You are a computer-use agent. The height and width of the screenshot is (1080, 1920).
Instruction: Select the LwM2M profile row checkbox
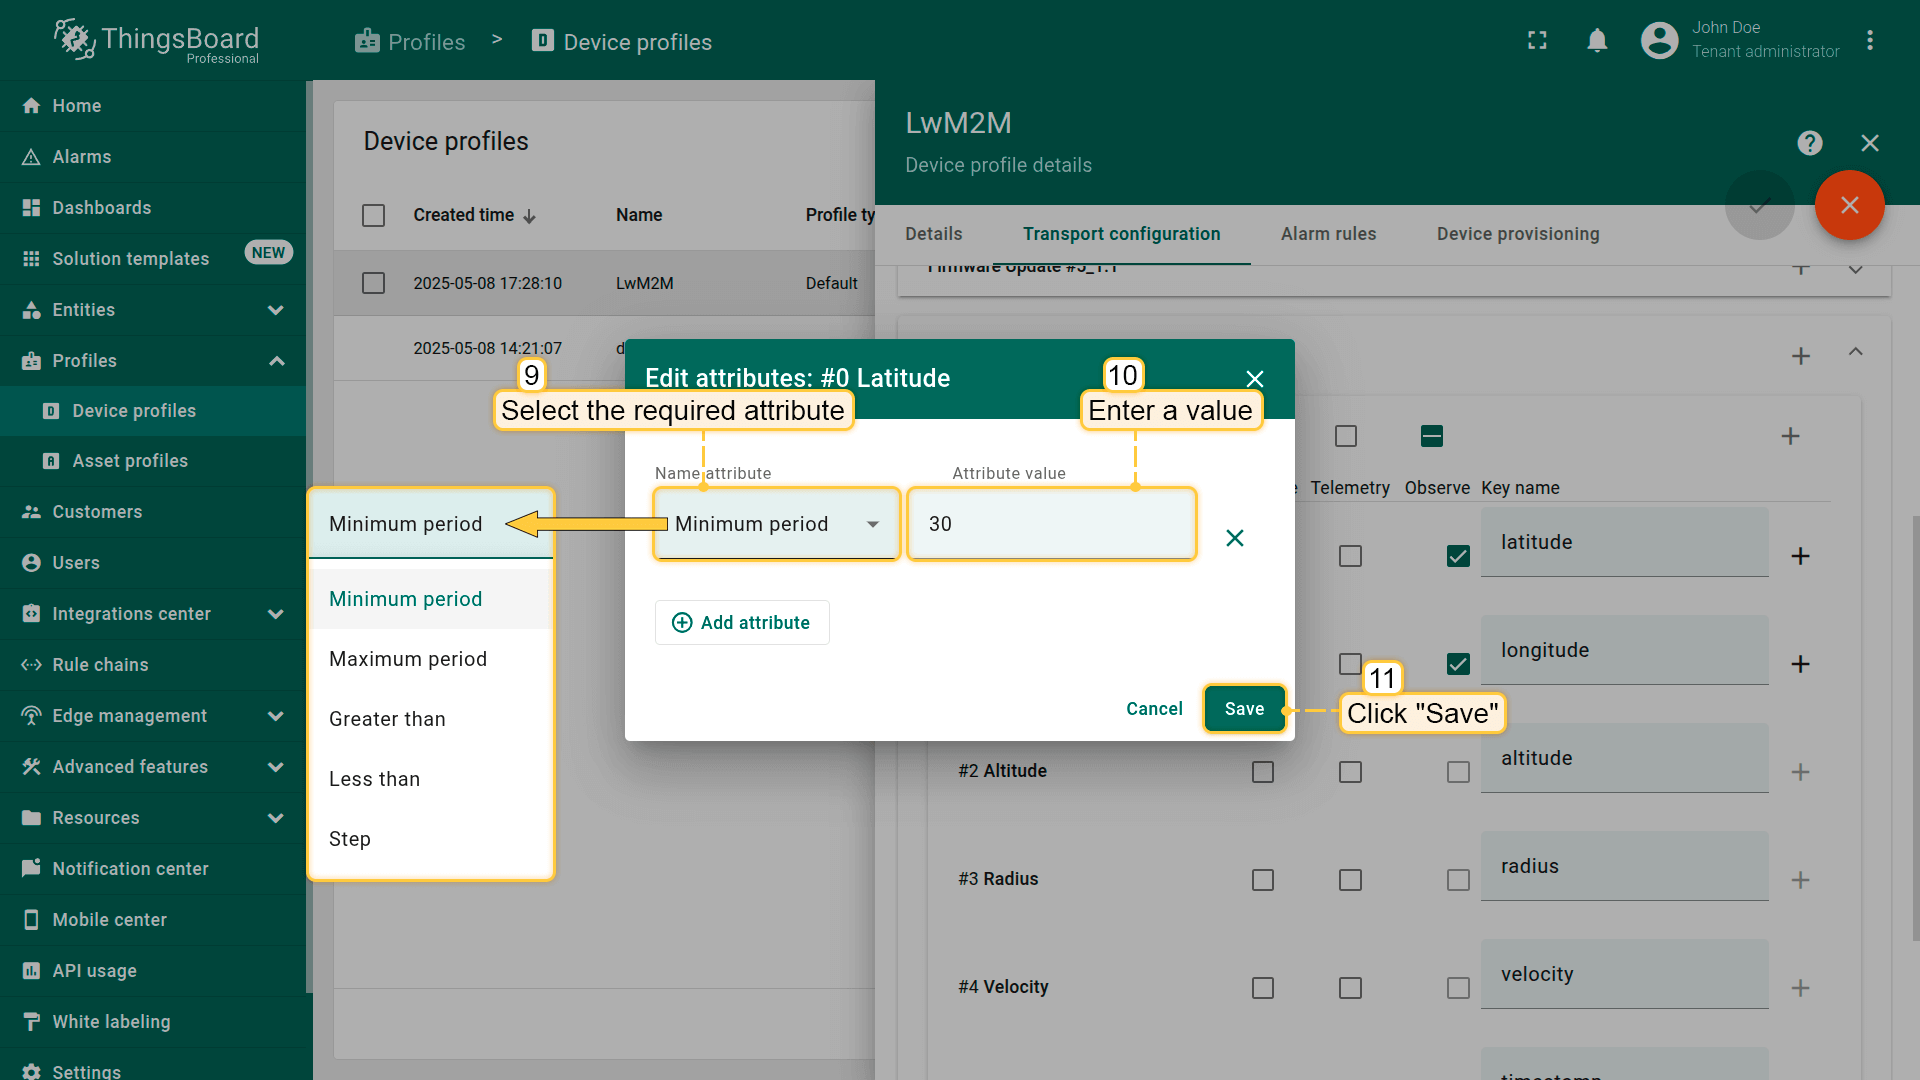click(x=373, y=283)
